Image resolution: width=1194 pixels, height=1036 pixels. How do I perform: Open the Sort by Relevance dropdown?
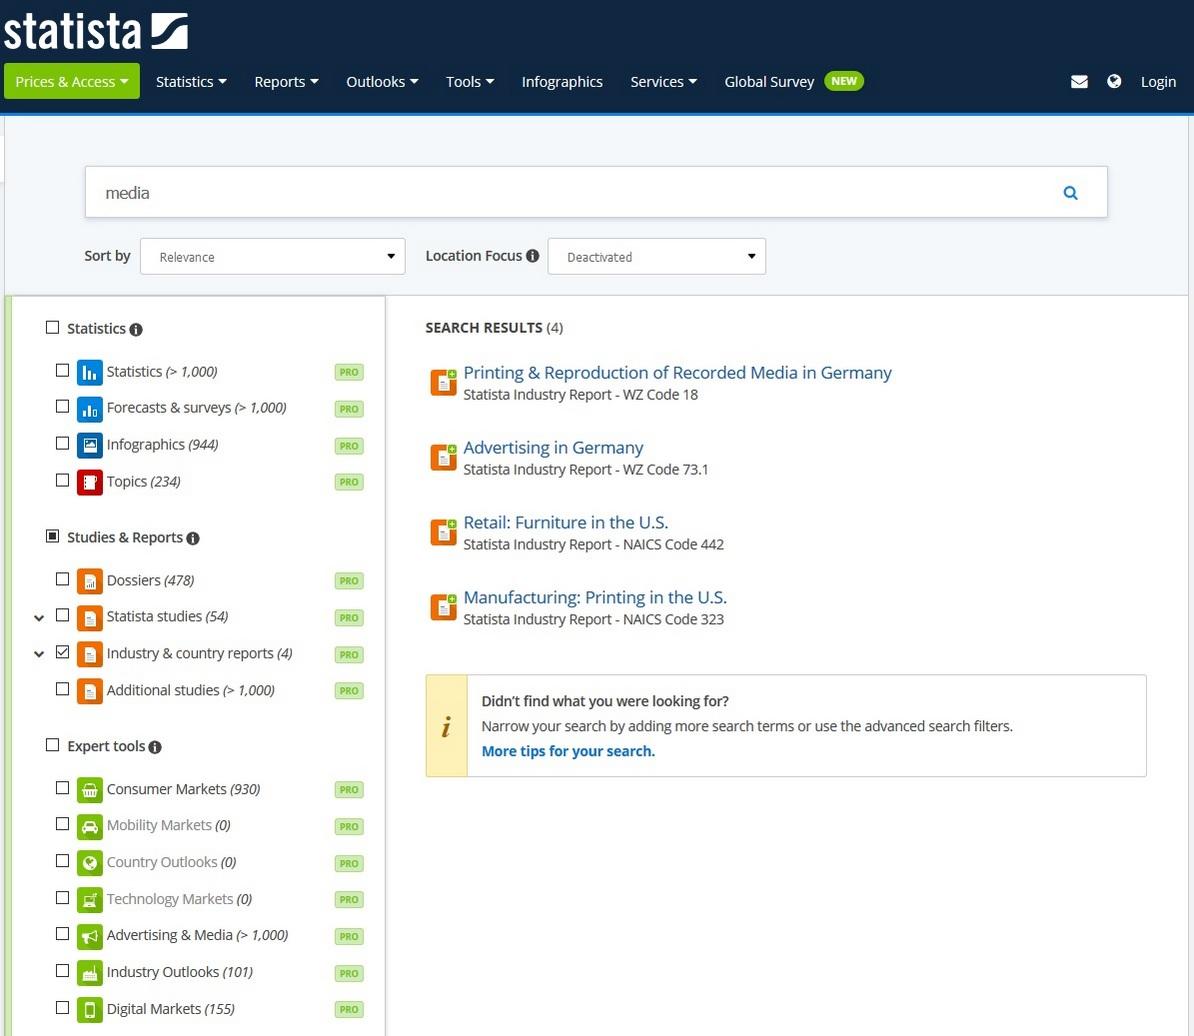(x=273, y=257)
